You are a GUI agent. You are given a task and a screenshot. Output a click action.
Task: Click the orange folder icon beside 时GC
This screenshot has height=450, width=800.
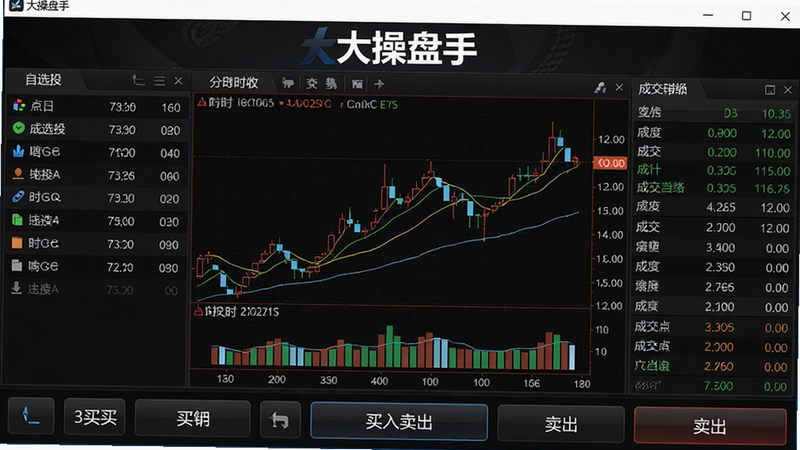point(17,242)
